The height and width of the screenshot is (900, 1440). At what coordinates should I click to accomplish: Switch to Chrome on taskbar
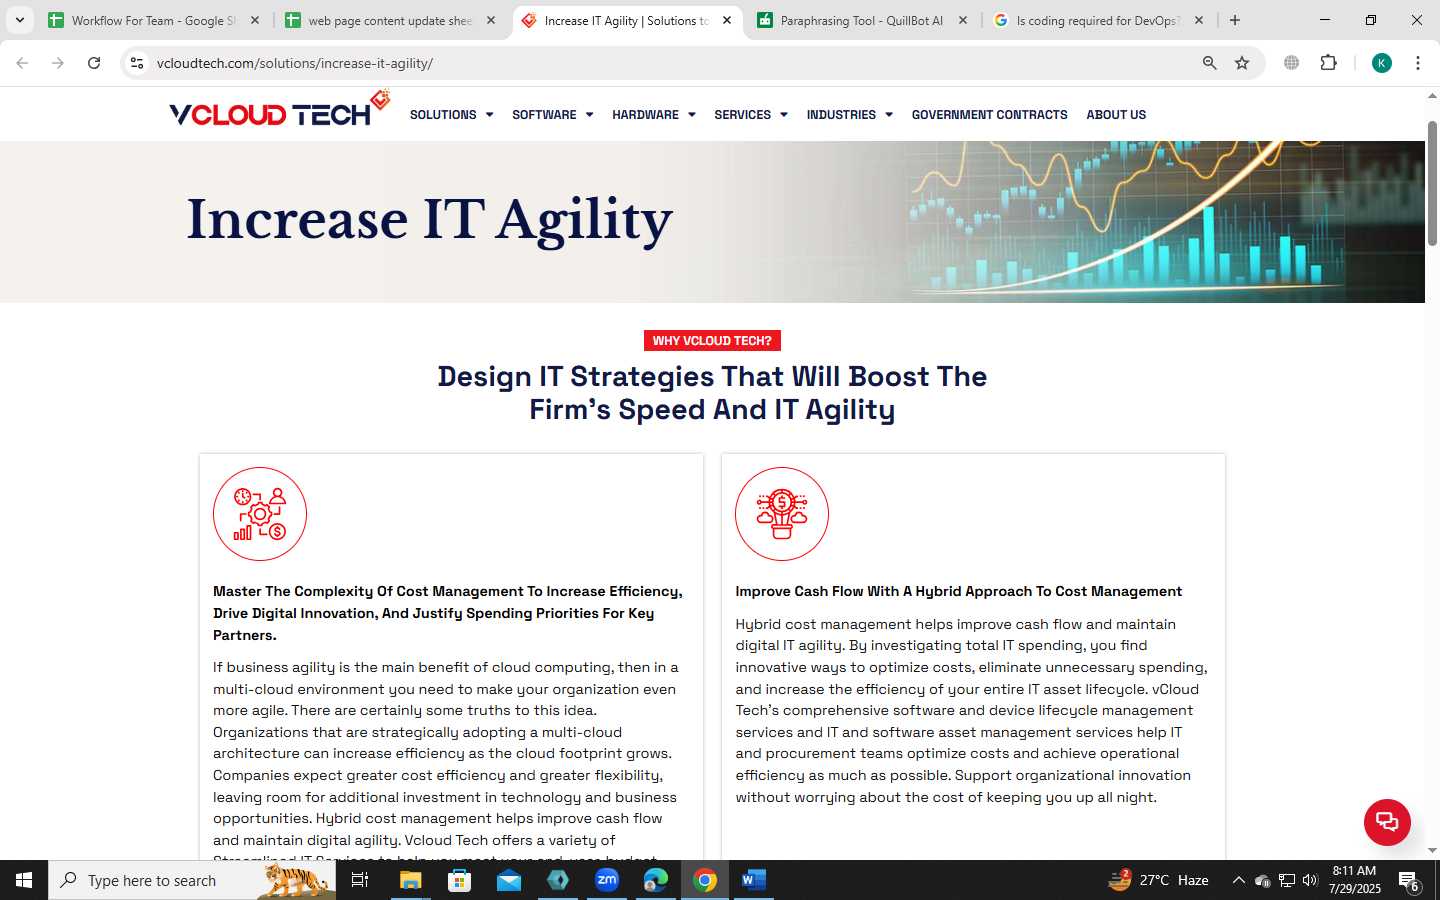click(x=705, y=880)
